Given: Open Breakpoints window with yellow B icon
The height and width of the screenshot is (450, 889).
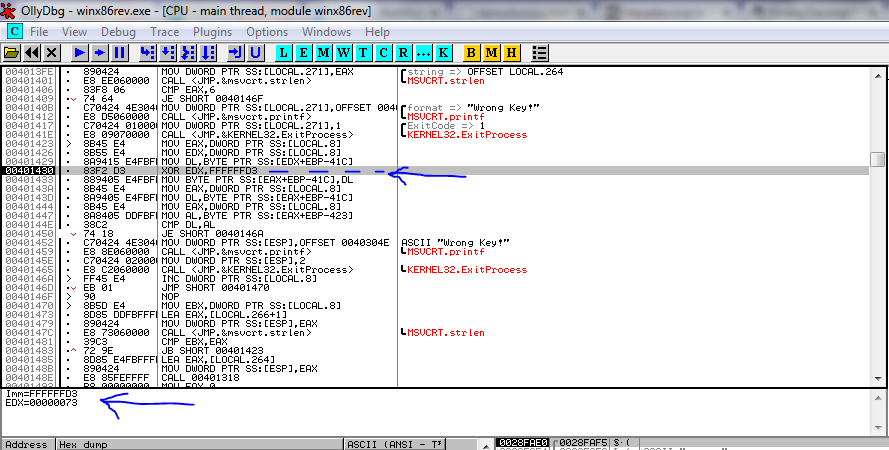Looking at the screenshot, I should (471, 53).
